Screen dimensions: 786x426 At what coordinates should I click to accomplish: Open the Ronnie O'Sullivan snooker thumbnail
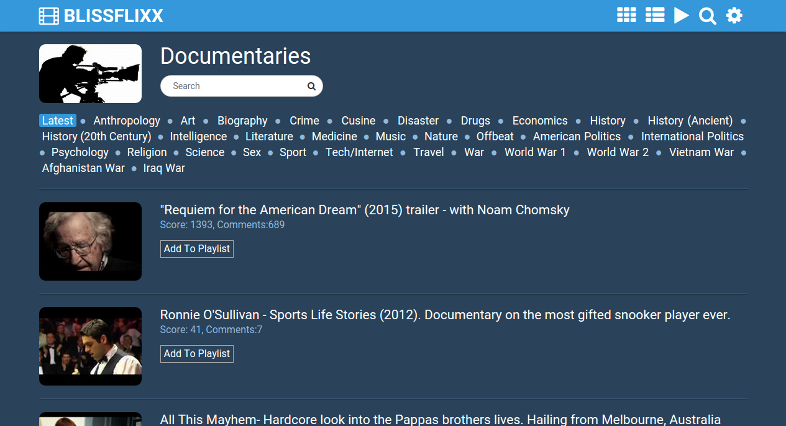coord(90,346)
